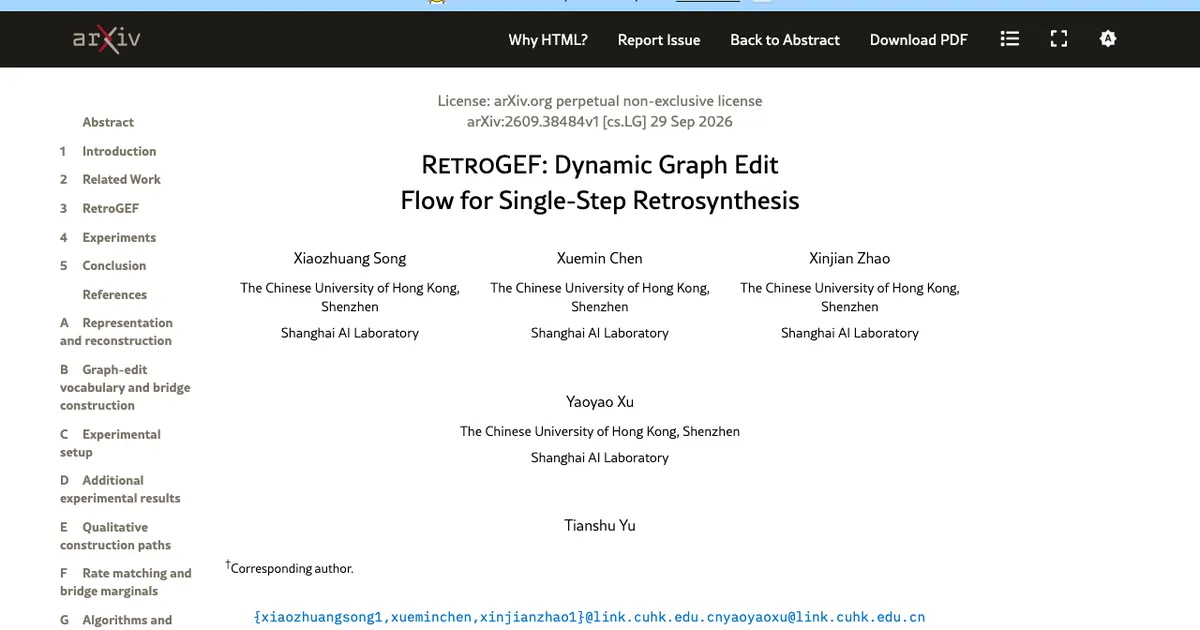The height and width of the screenshot is (630, 1200).
Task: Toggle the color scheme icon in header
Action: pyautogui.click(x=1107, y=39)
